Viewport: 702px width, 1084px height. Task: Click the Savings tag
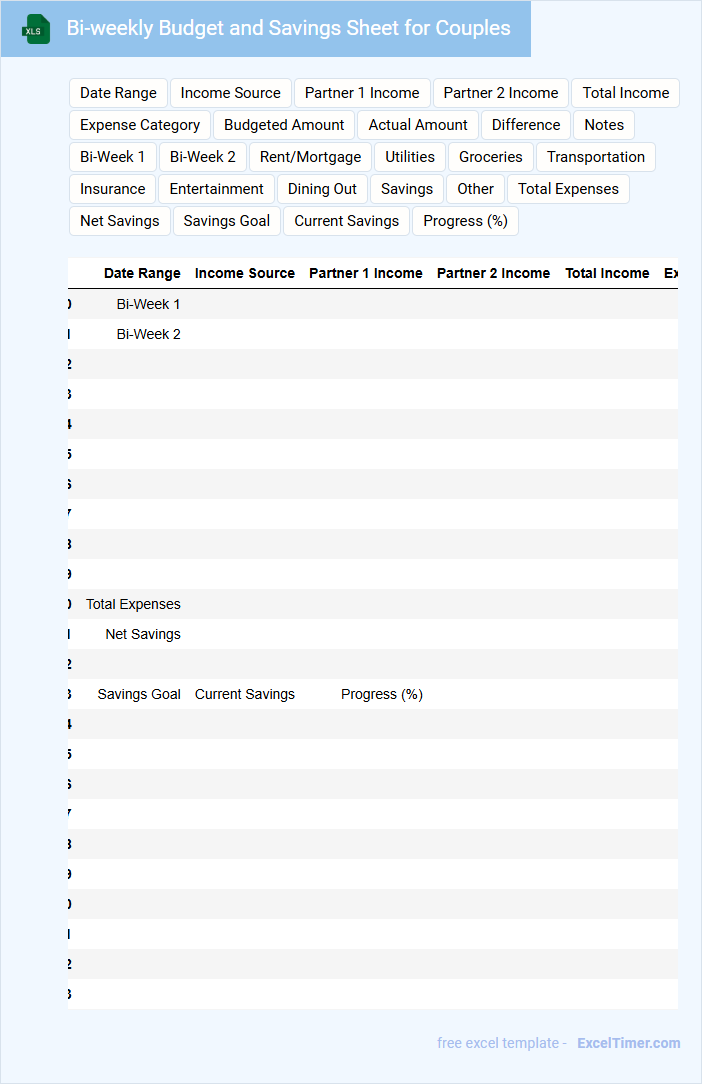(407, 189)
